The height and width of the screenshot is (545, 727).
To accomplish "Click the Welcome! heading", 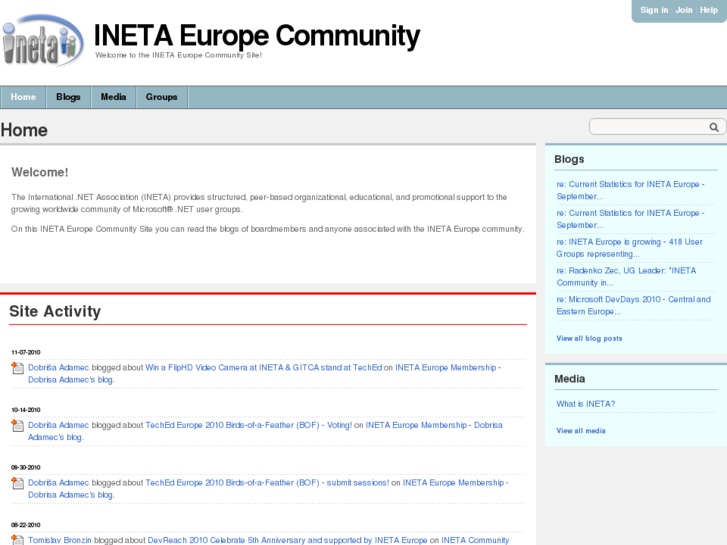I will point(40,173).
